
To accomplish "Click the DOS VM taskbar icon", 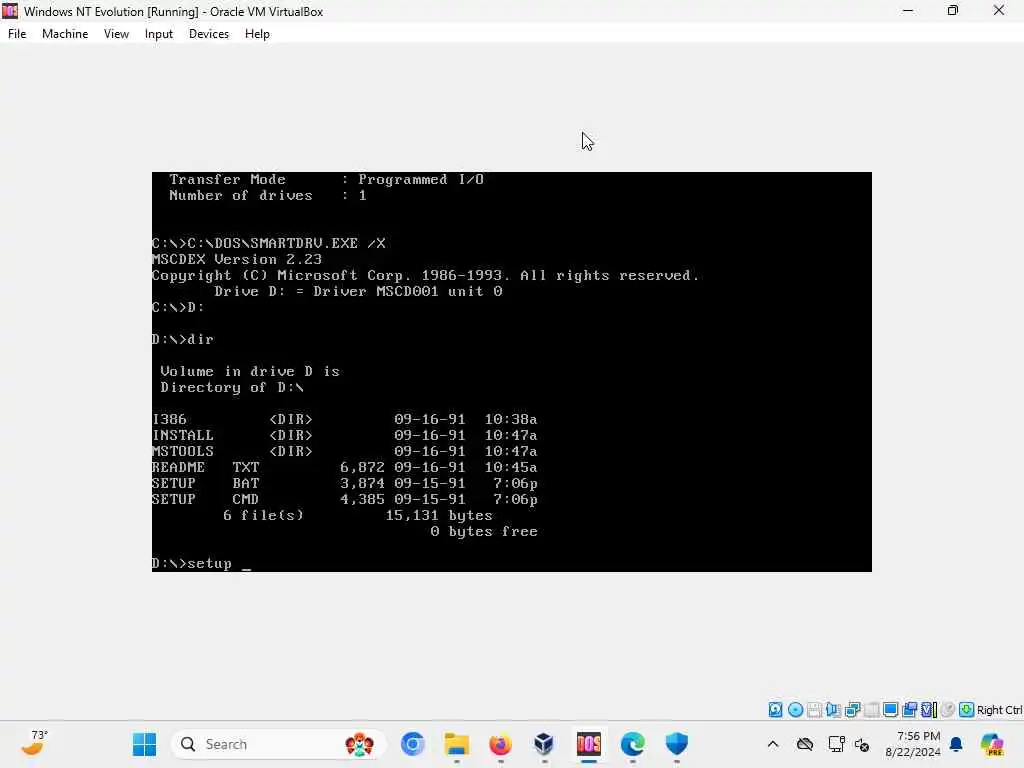I will tap(588, 744).
